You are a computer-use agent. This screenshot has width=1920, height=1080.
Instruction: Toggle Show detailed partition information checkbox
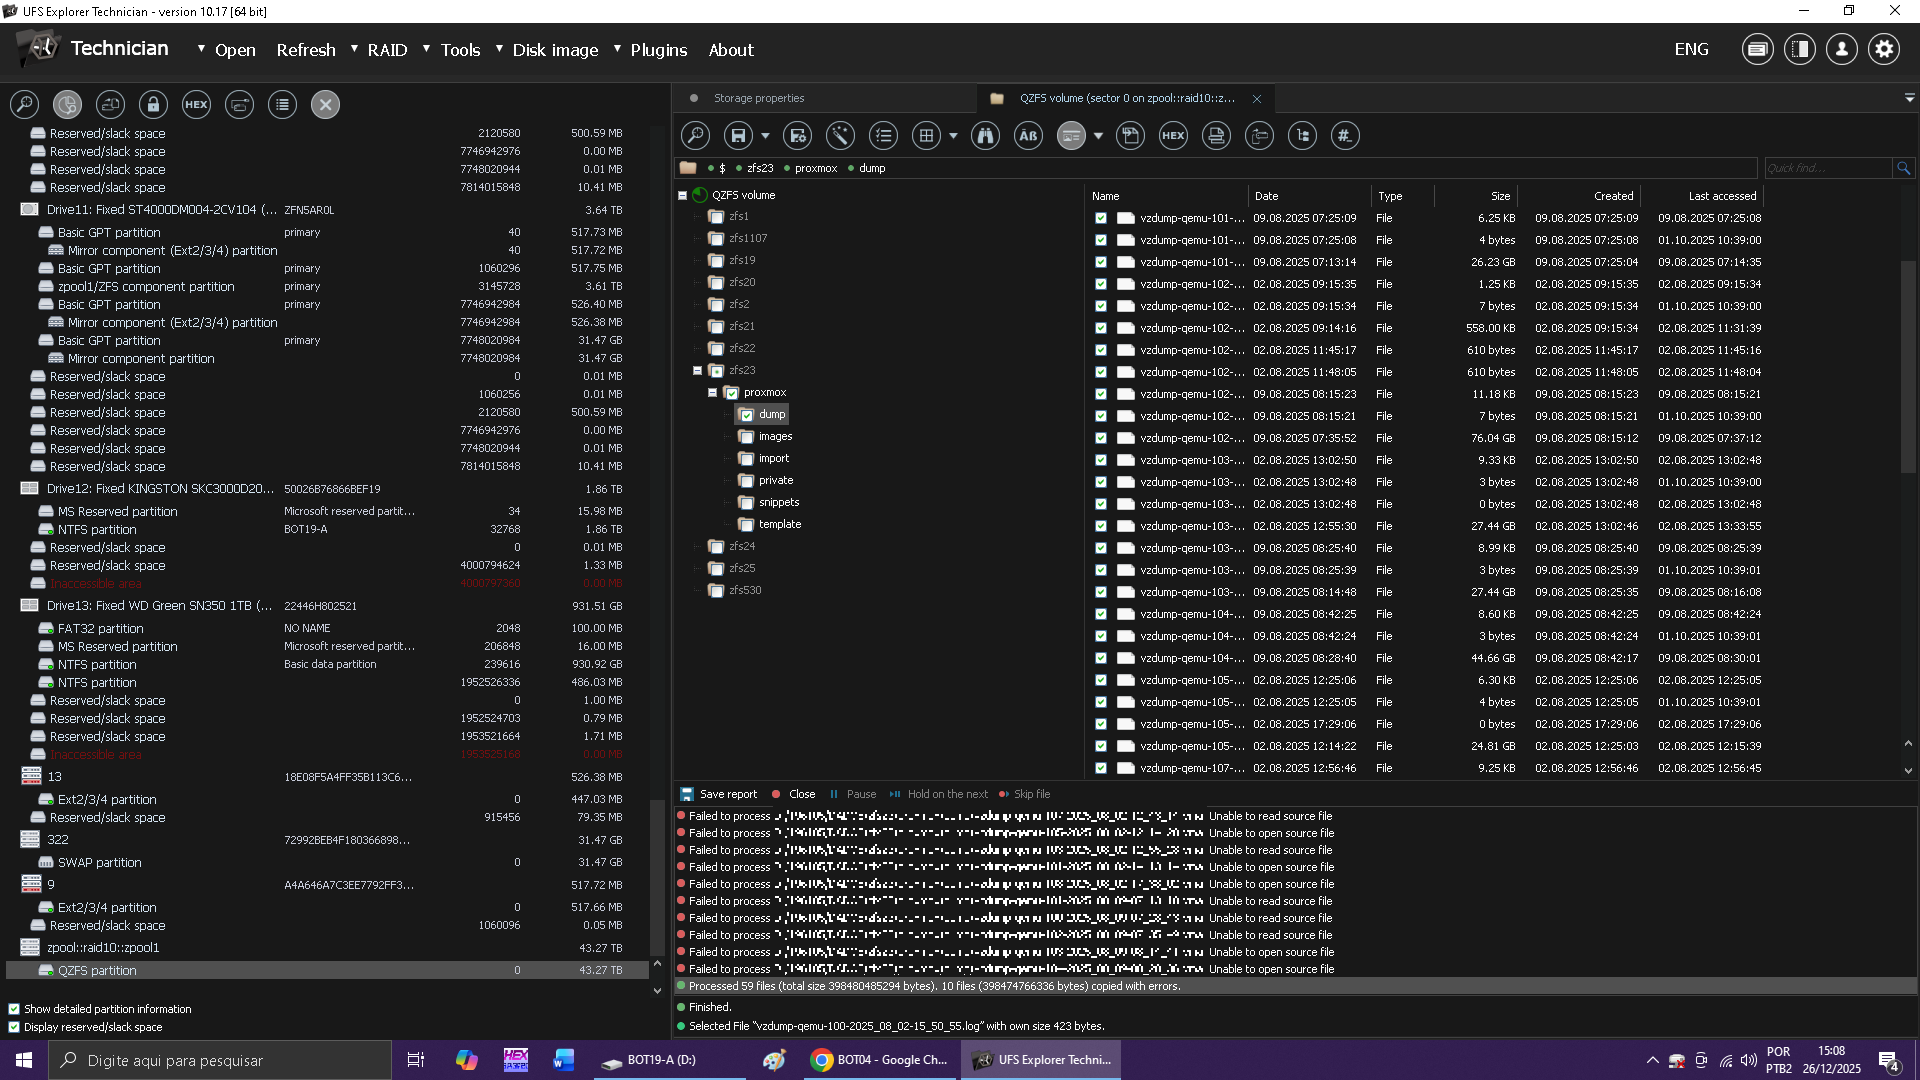tap(14, 1009)
